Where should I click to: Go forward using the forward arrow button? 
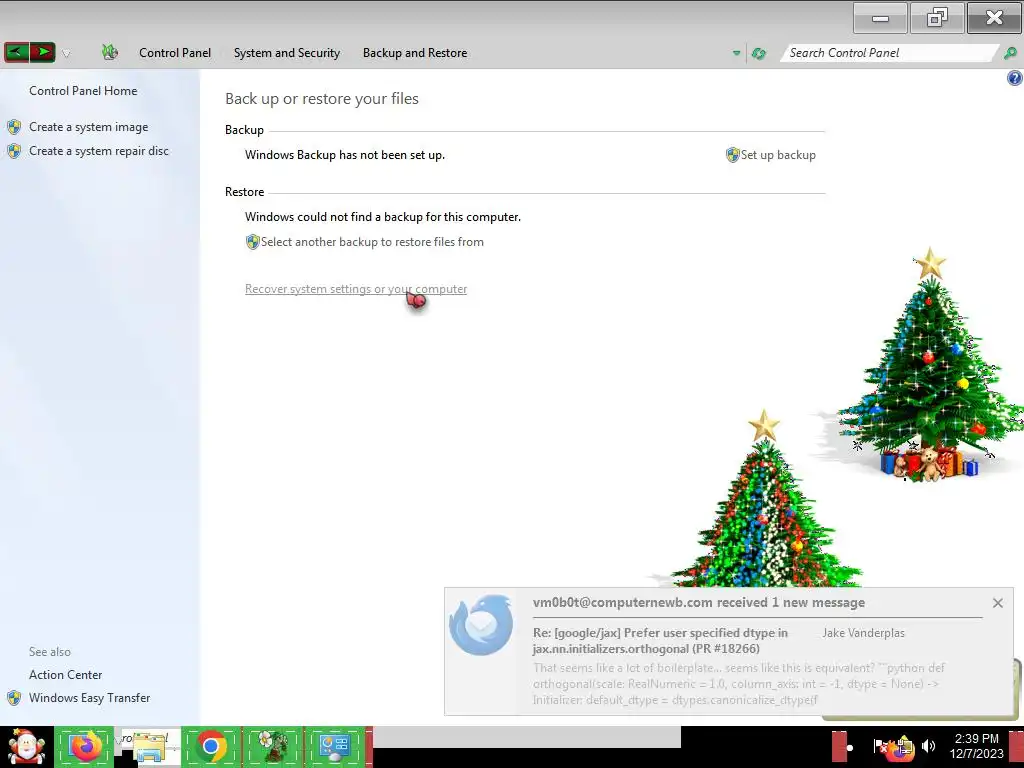tap(42, 52)
